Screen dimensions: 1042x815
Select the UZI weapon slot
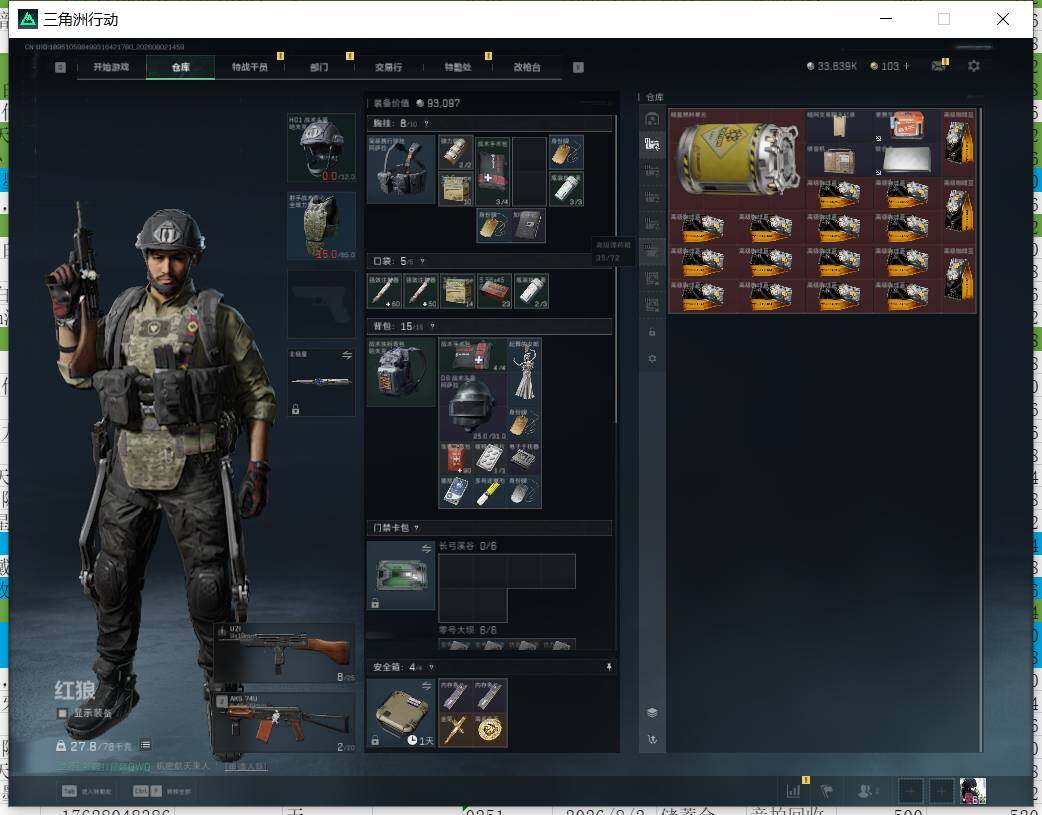[284, 653]
